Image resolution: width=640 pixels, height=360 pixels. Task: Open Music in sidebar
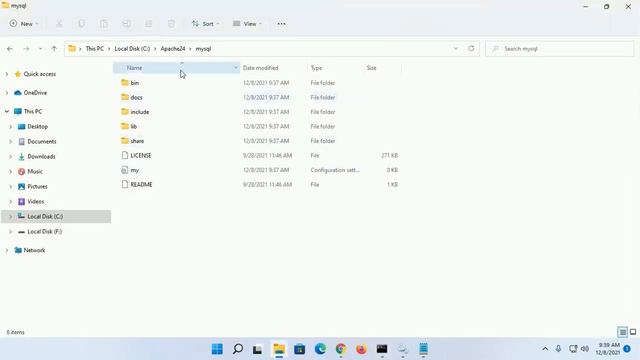click(x=35, y=171)
